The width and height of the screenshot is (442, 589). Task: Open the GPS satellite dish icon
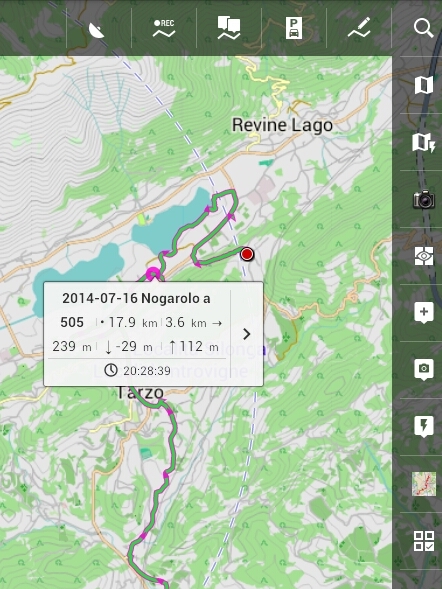pyautogui.click(x=97, y=30)
